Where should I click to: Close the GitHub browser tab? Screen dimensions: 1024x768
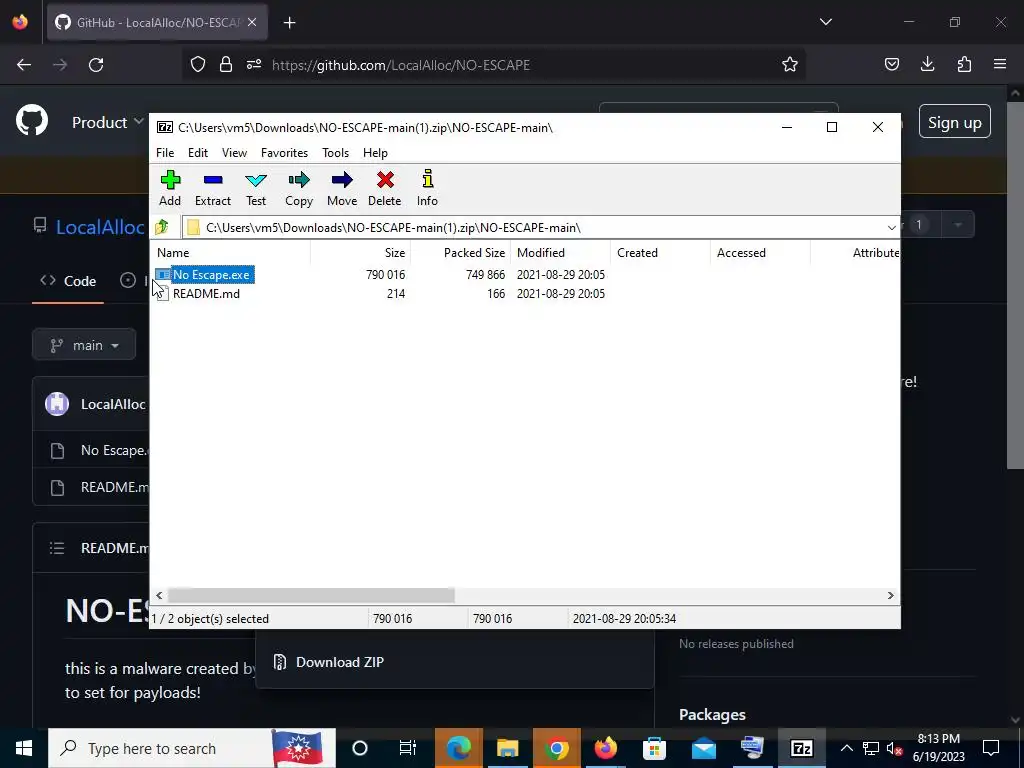click(x=252, y=22)
